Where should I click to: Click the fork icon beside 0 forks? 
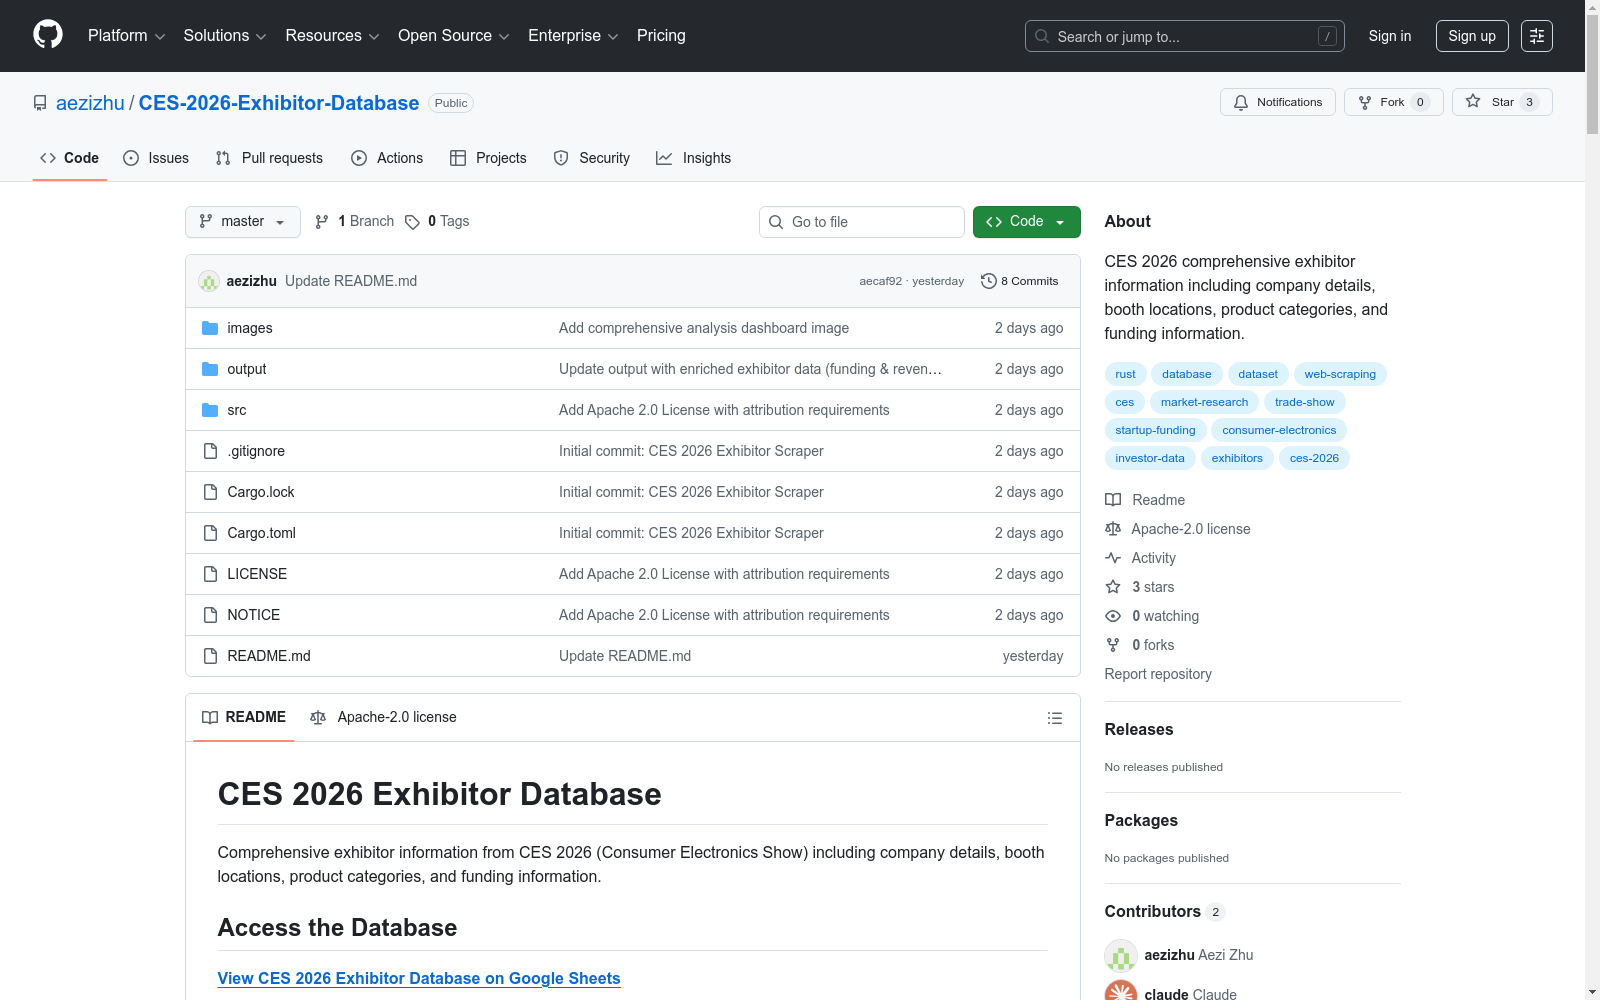[x=1113, y=645]
